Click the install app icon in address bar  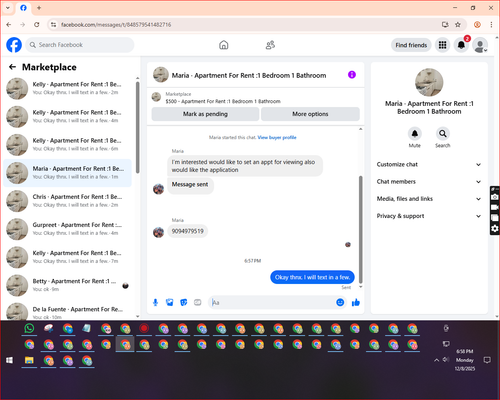coord(445,25)
